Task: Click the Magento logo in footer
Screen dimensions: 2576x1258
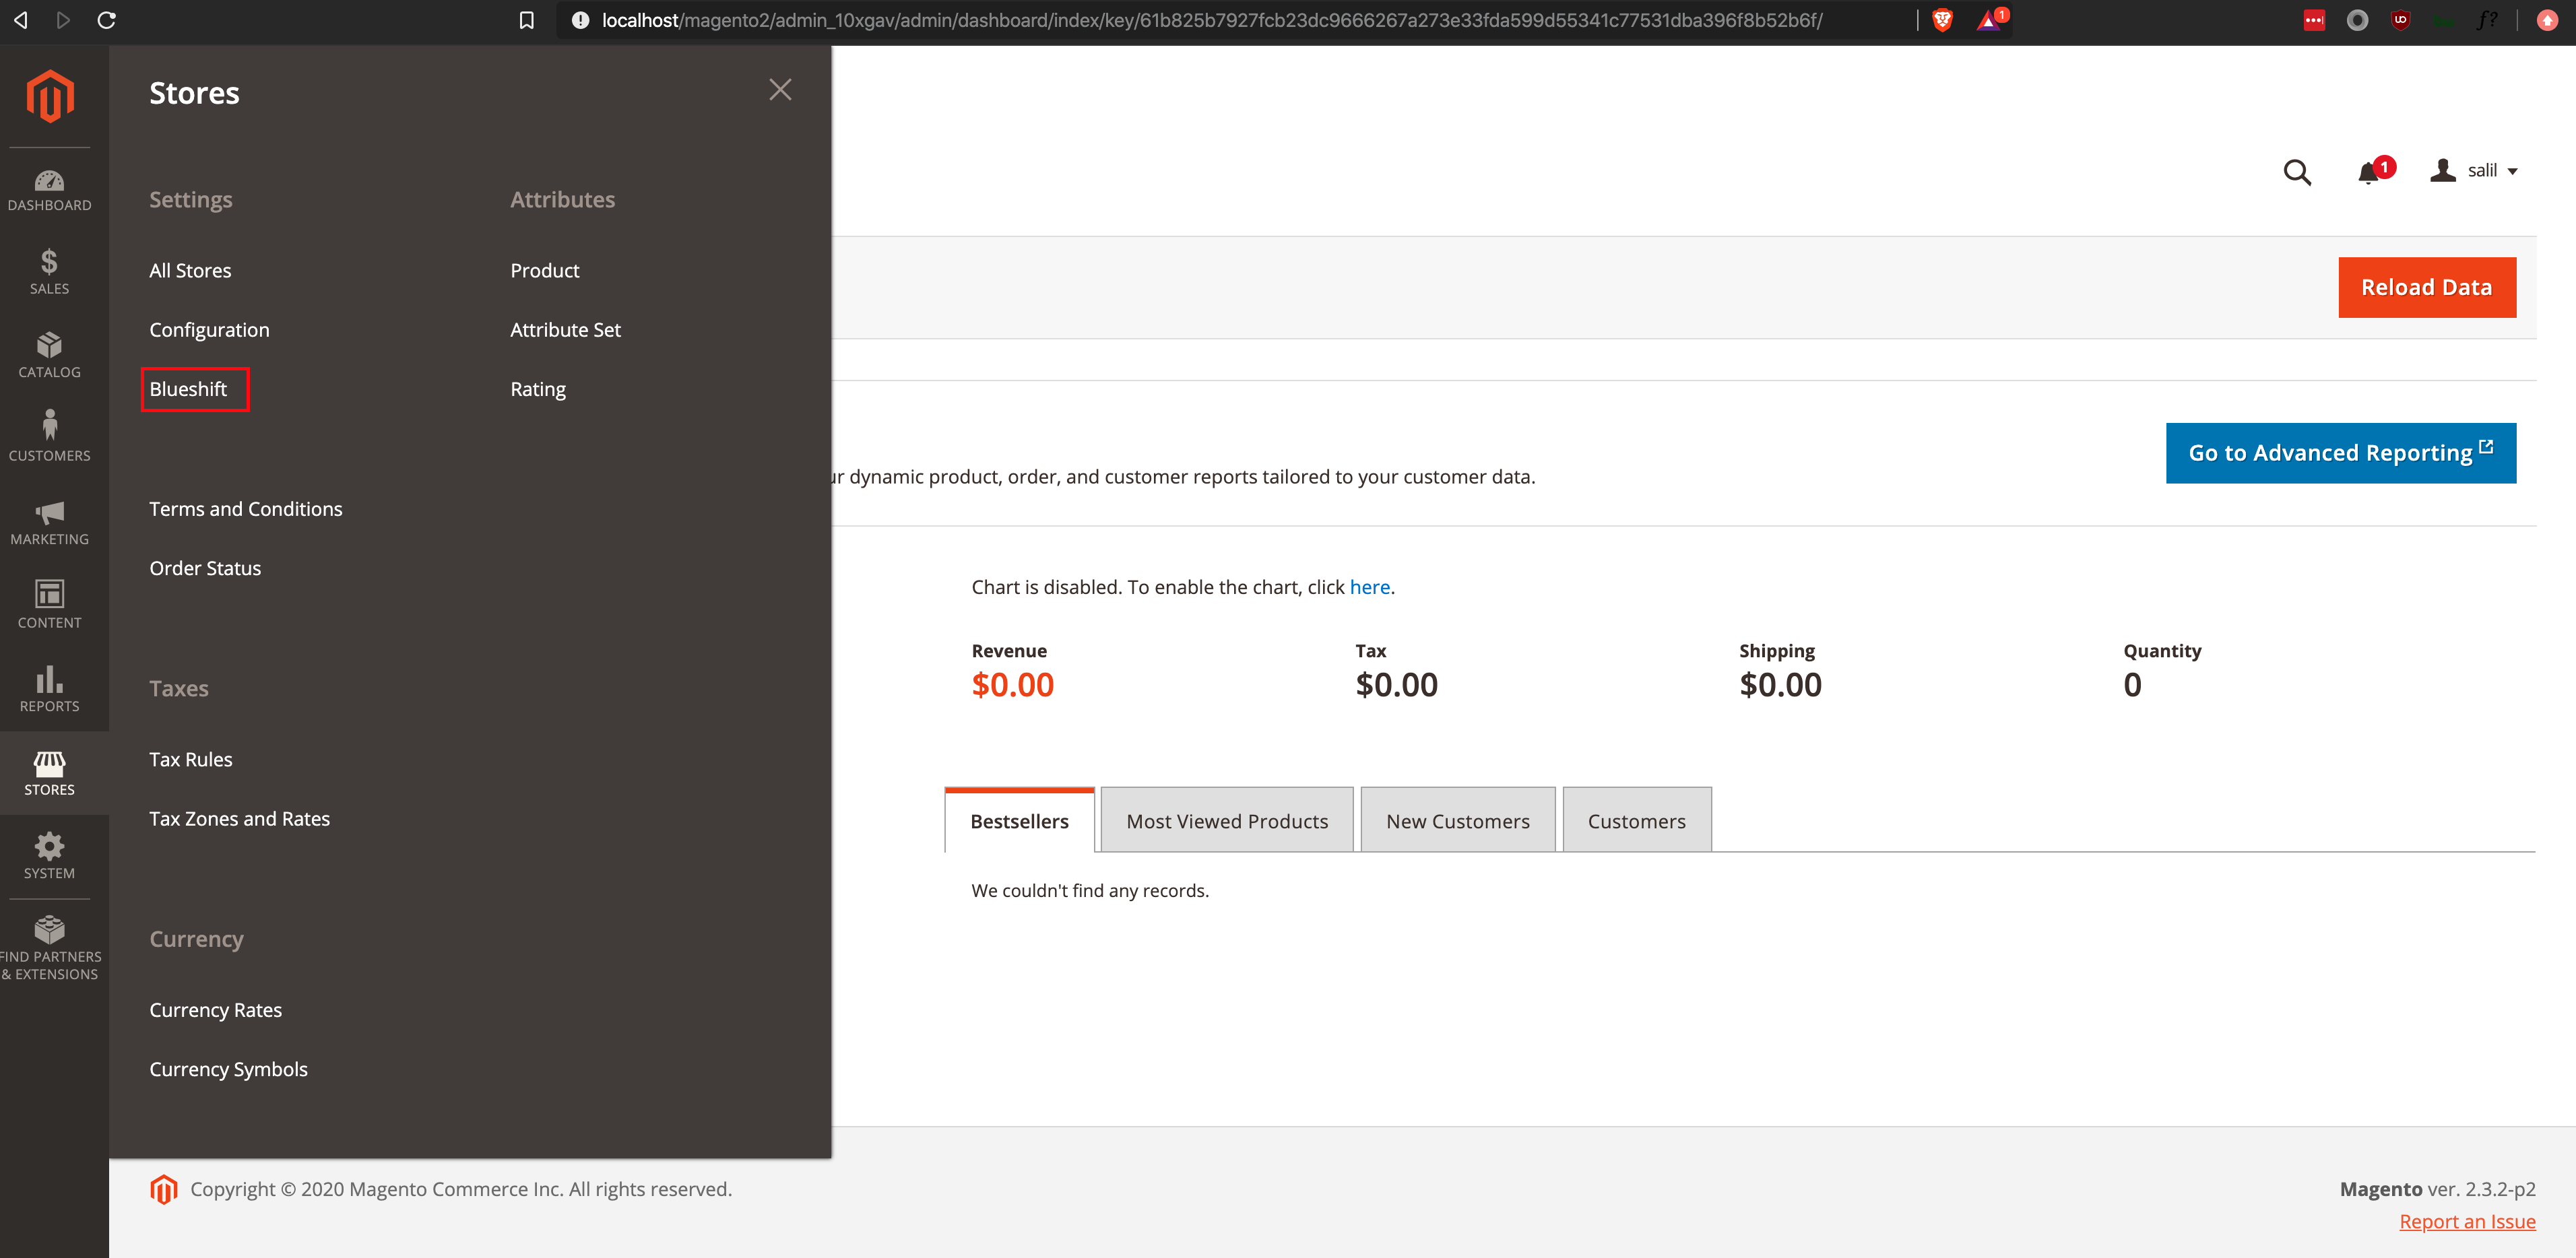Action: (164, 1189)
